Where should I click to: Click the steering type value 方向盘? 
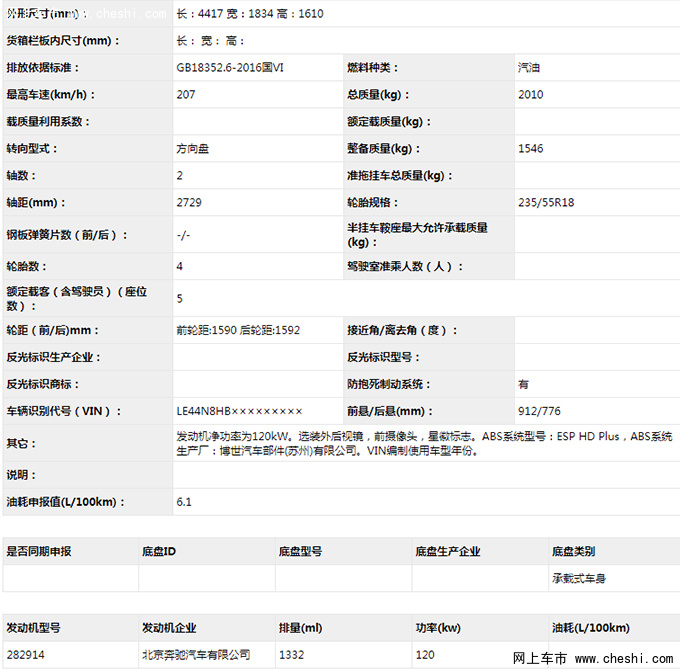(x=193, y=149)
